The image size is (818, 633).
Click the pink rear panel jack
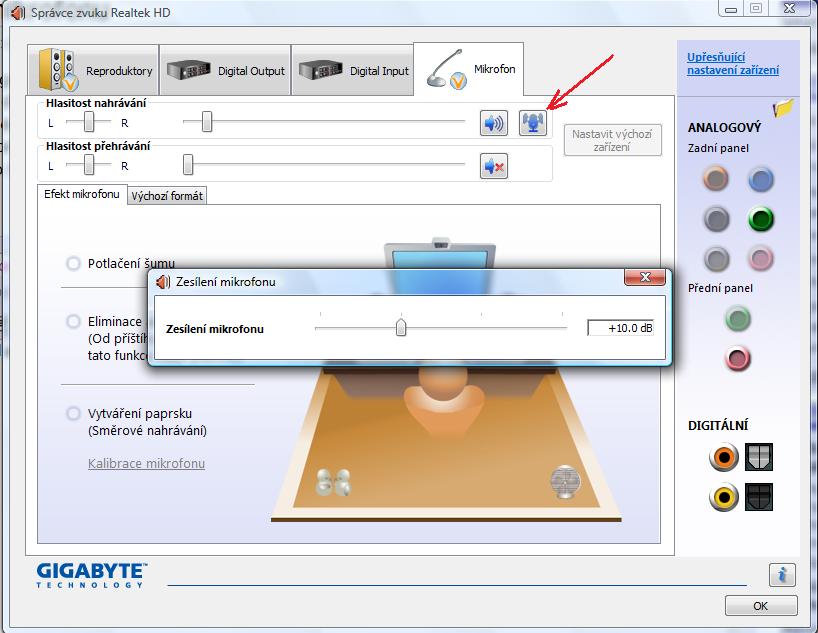(x=761, y=258)
